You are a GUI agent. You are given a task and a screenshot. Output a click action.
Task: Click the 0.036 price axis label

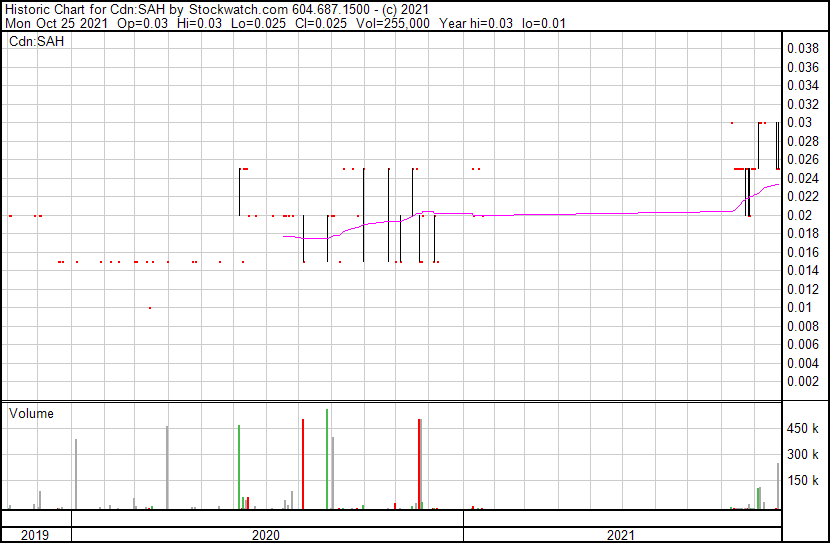[x=802, y=67]
